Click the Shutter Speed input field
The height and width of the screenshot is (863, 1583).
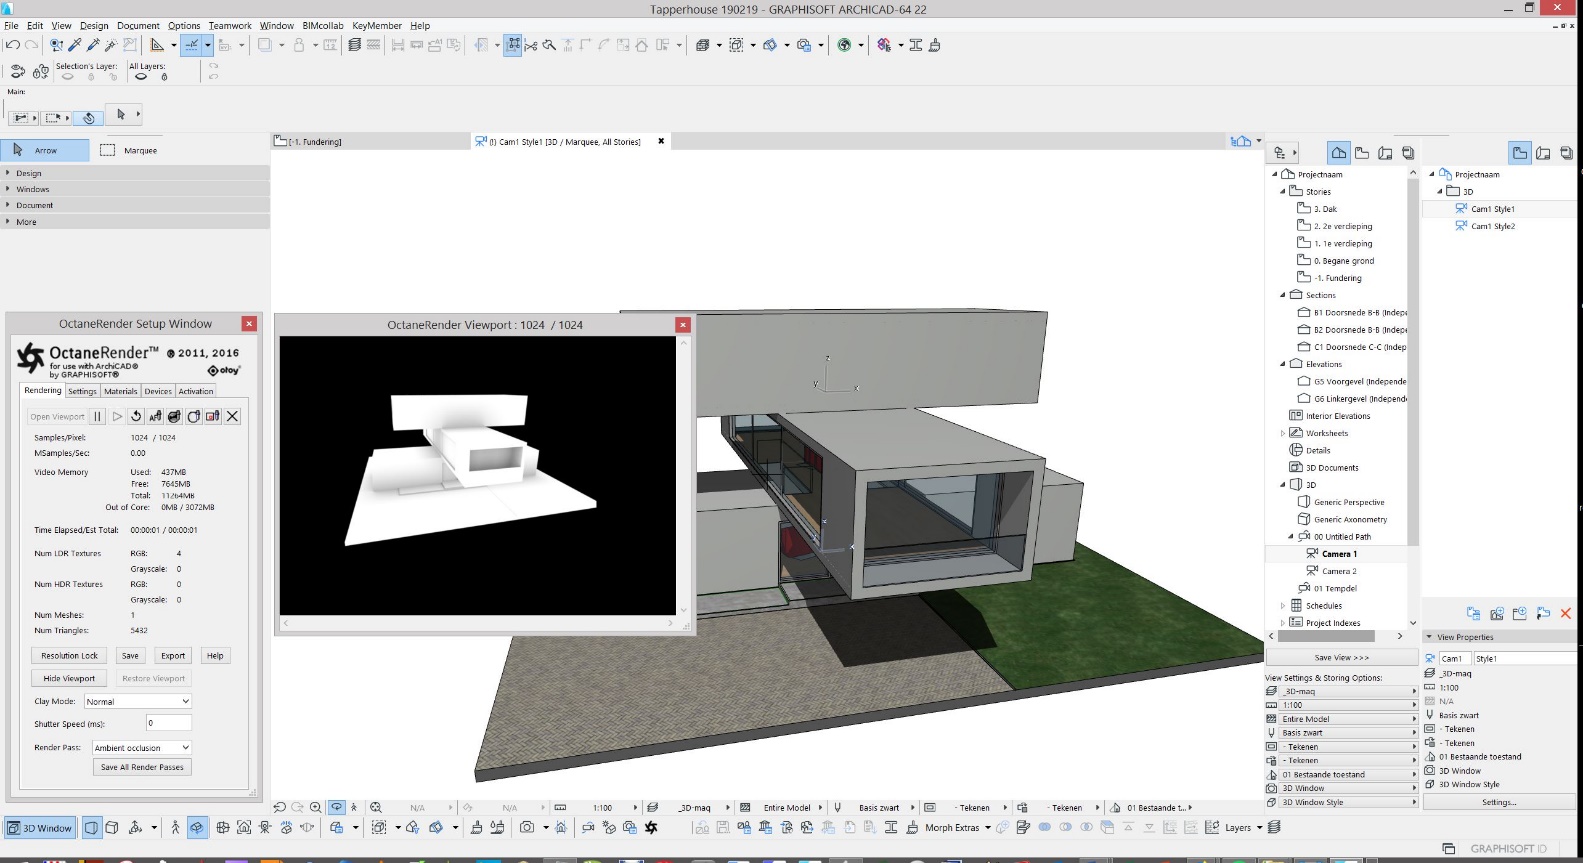tap(169, 723)
